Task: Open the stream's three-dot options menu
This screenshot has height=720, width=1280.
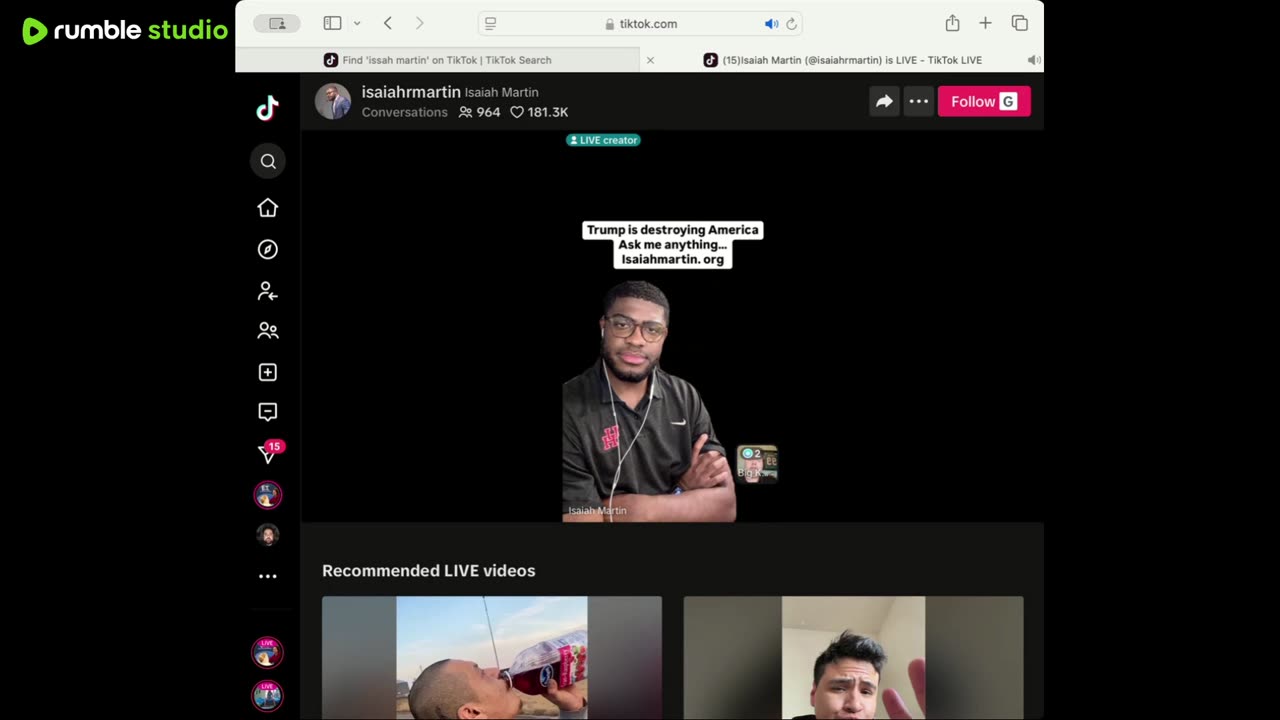Action: (919, 101)
